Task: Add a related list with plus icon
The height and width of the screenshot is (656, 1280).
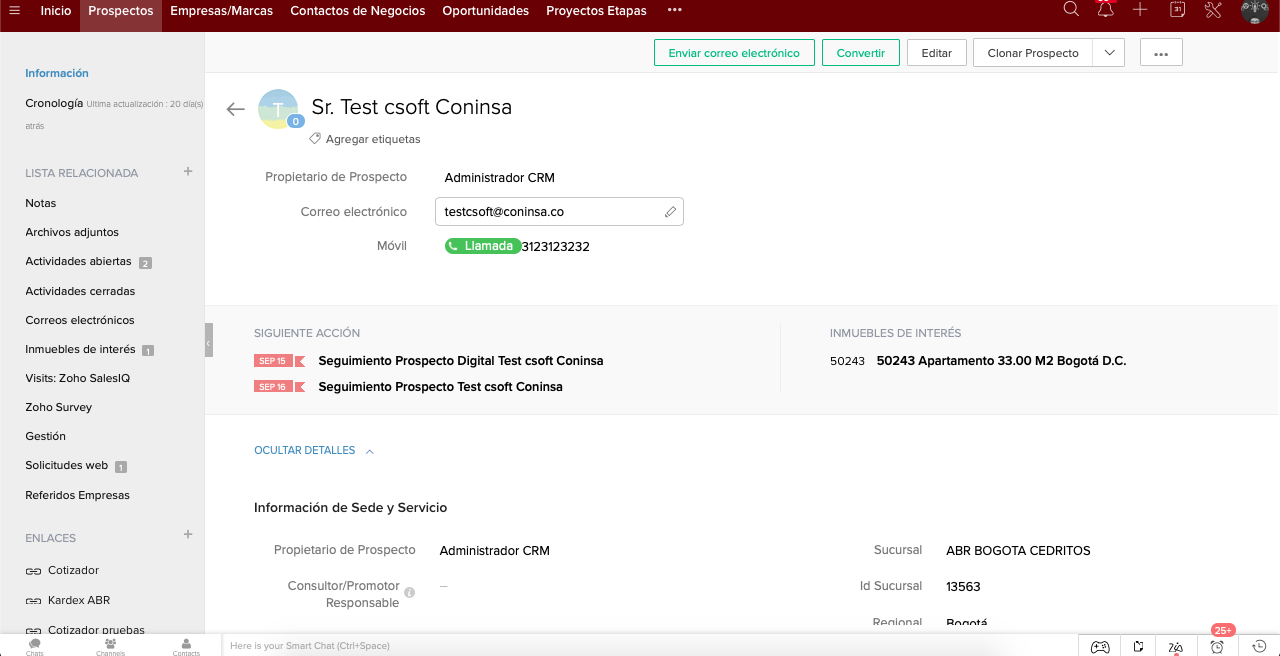Action: pyautogui.click(x=187, y=172)
